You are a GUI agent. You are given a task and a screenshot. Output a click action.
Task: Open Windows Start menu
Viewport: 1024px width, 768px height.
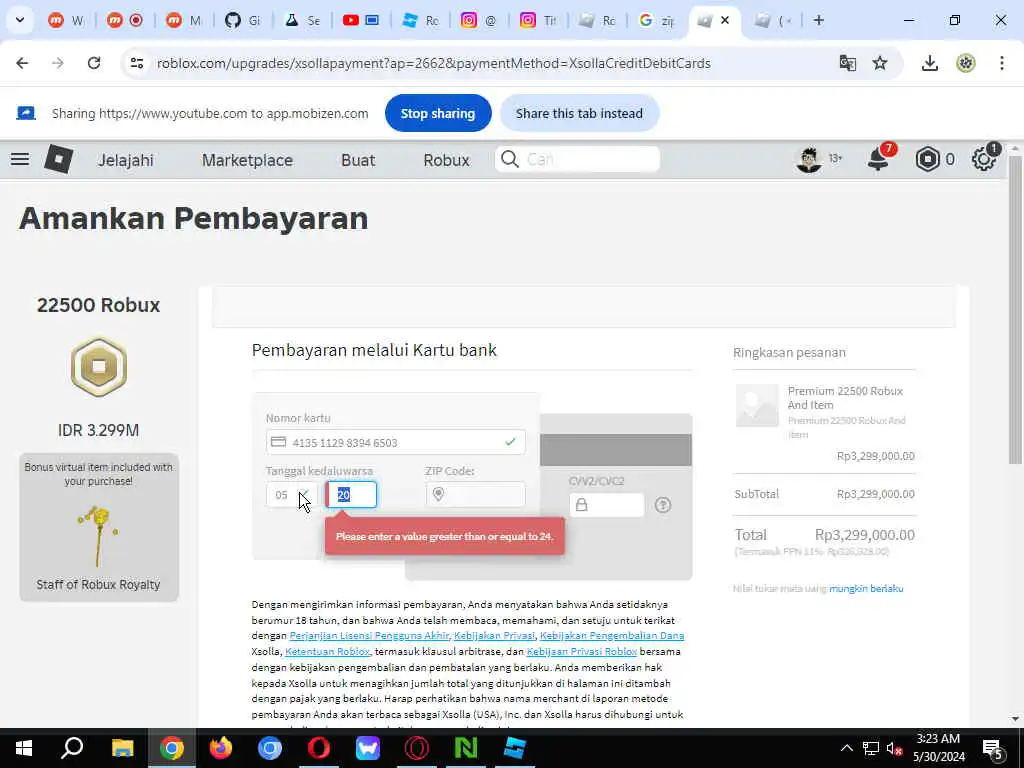[x=24, y=748]
